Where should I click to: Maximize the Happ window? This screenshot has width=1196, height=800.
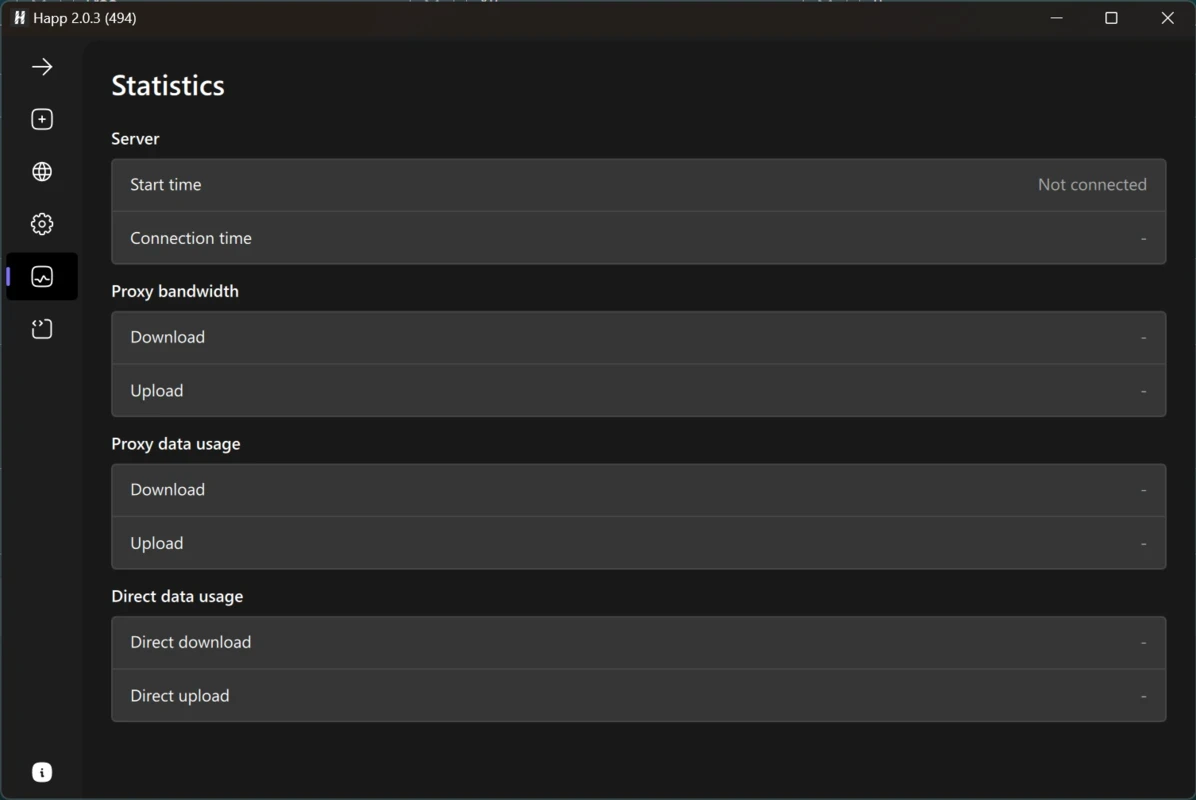click(x=1111, y=18)
